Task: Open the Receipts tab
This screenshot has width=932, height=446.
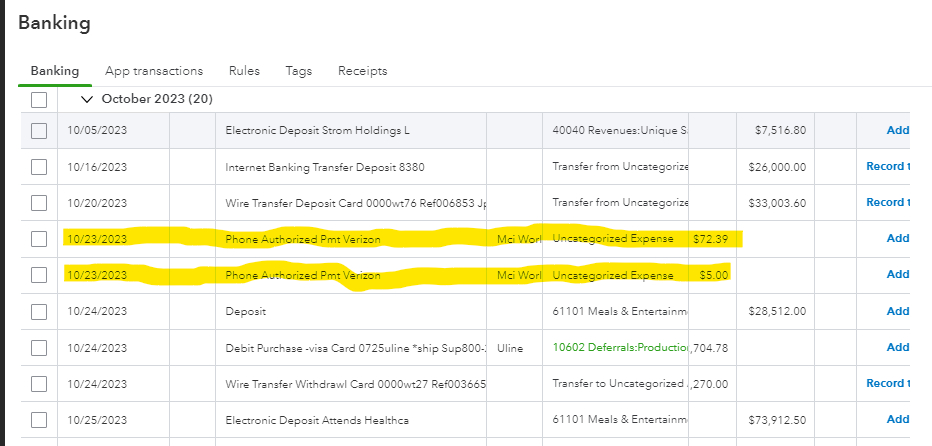Action: [x=362, y=71]
